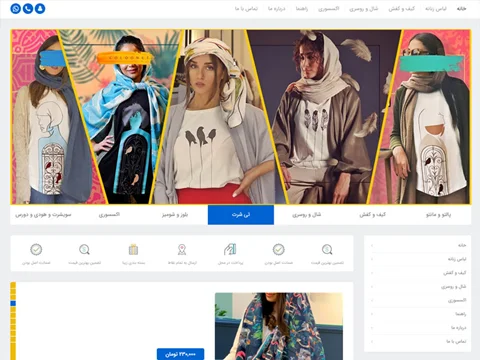Click the gift box packaging icon (بسته بندی زیبا)
This screenshot has width=480, height=360.
[x=133, y=249]
